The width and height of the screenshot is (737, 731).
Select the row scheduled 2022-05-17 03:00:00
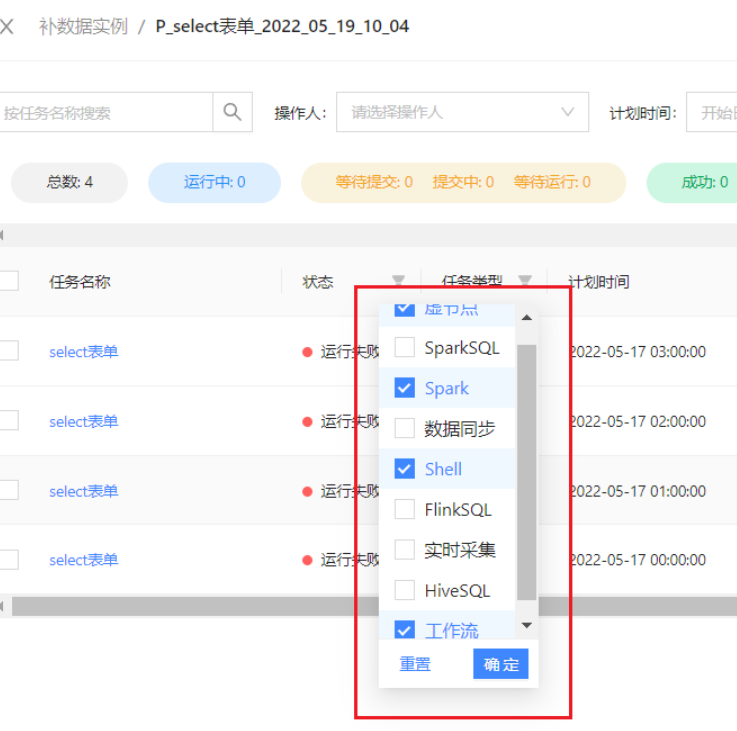pos(8,351)
